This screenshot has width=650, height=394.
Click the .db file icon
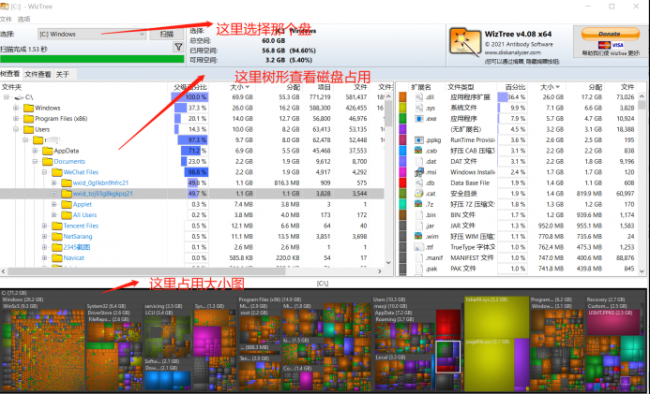click(419, 182)
